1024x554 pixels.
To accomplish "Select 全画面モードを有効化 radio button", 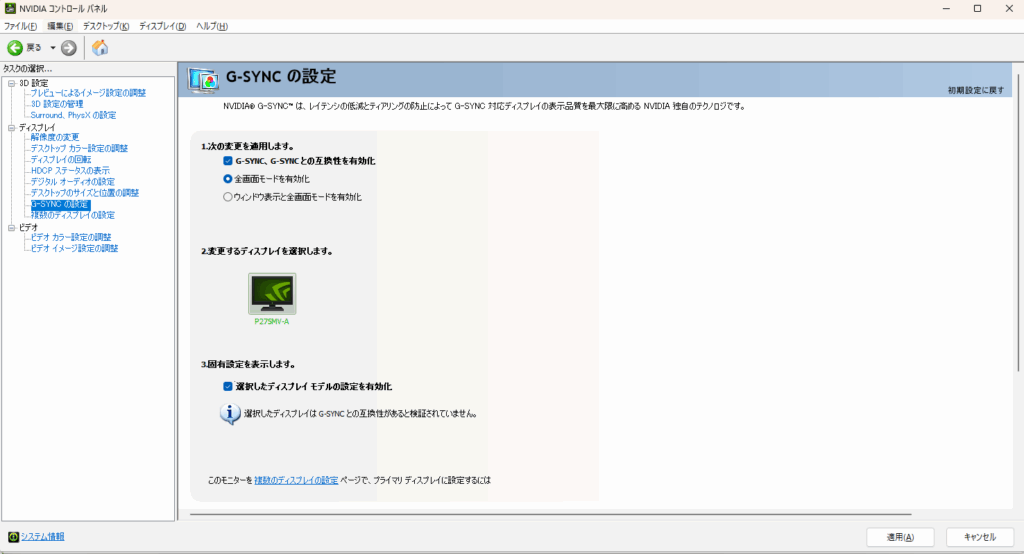I will point(228,179).
